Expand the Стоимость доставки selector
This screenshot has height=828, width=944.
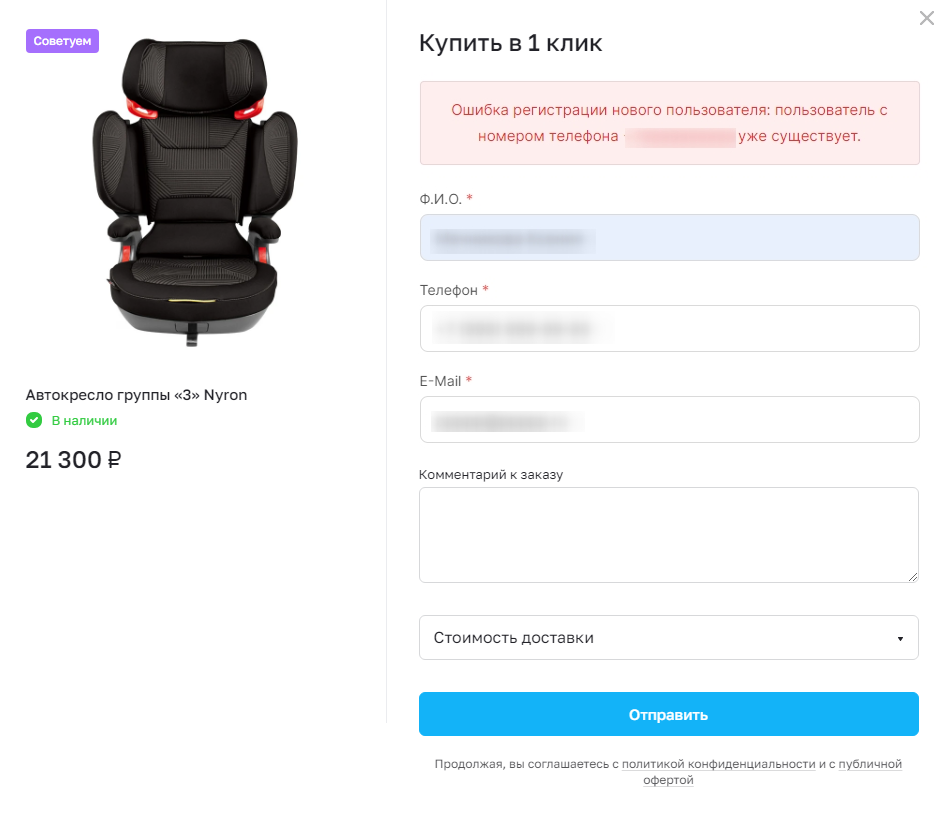(669, 638)
